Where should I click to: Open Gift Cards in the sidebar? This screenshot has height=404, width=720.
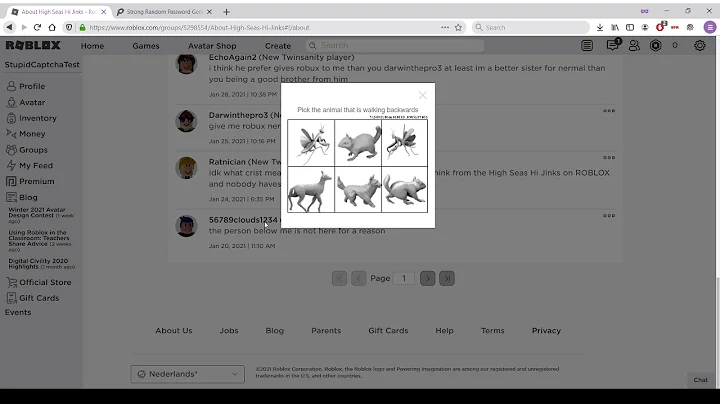(33, 298)
